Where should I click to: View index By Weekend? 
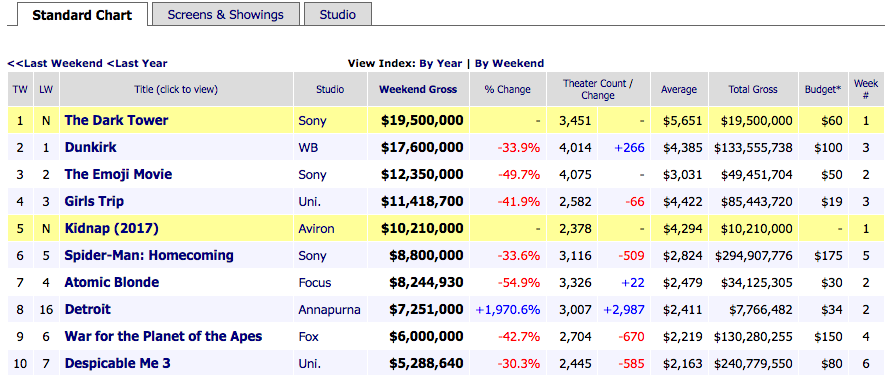point(509,63)
